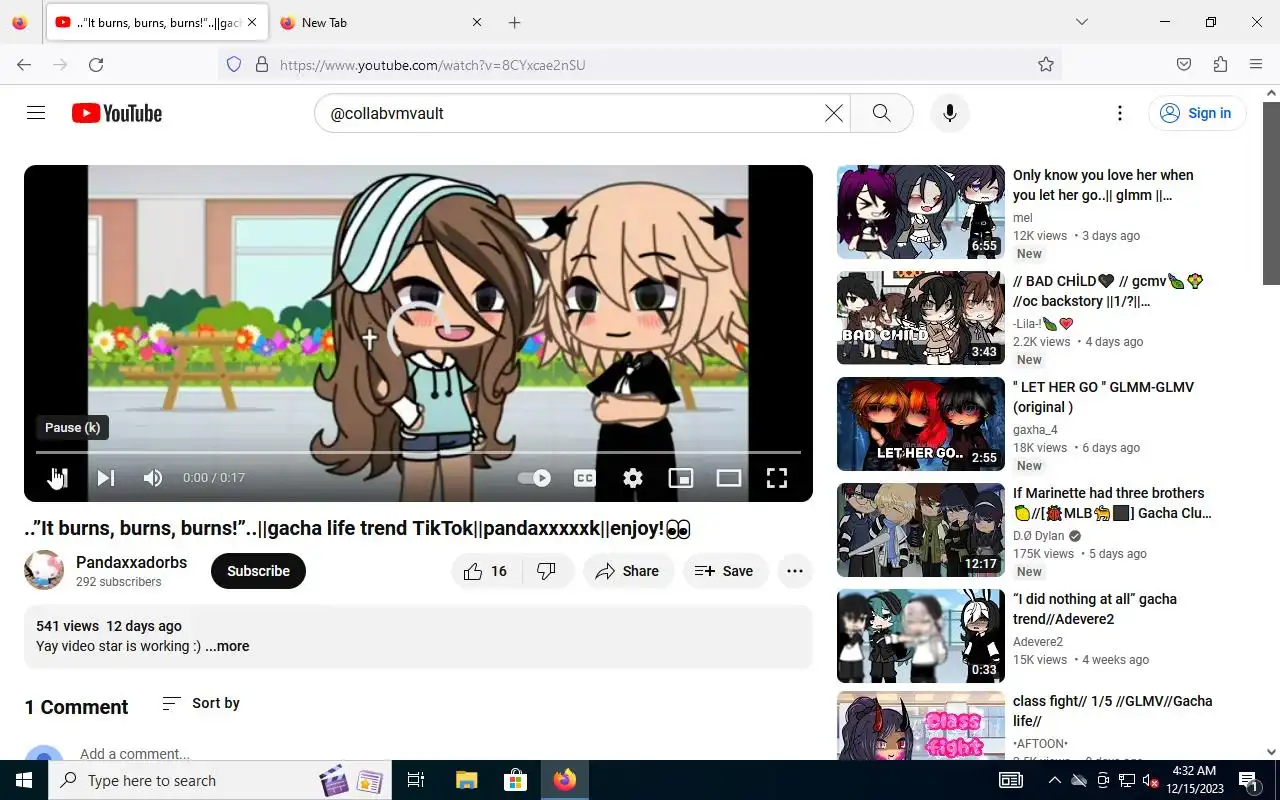Subscribe to Pandaxxadorbs channel
Image resolution: width=1280 pixels, height=800 pixels.
(258, 571)
